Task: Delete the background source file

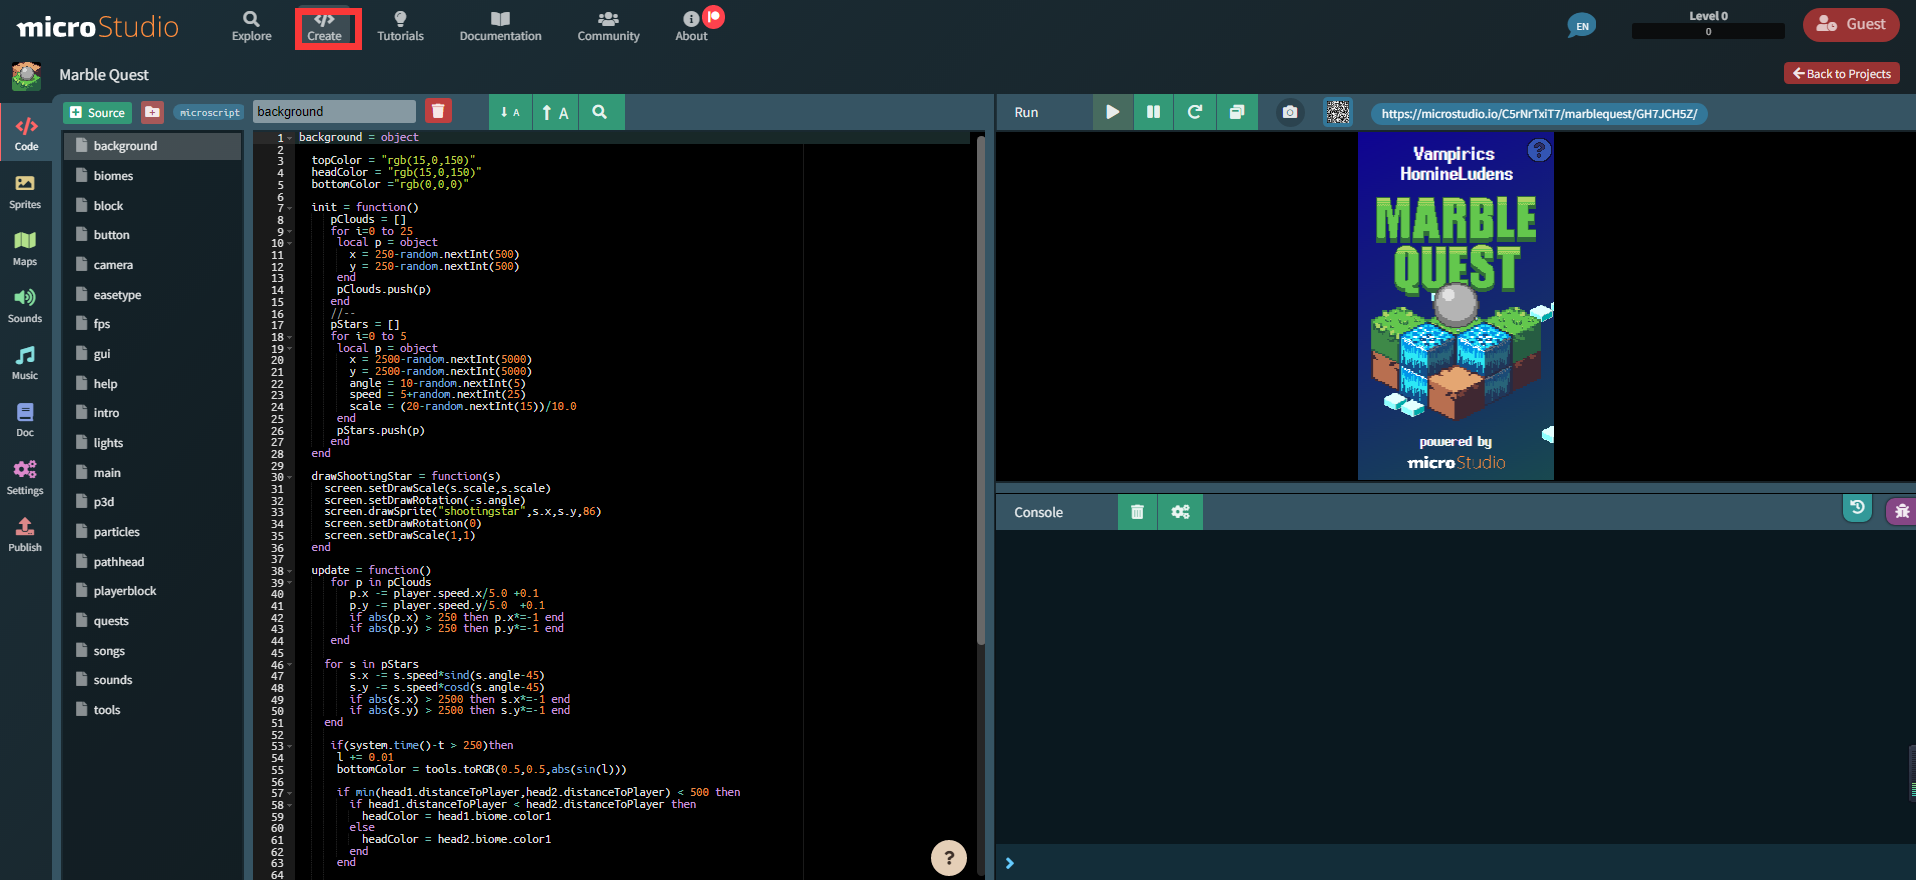Action: (438, 111)
